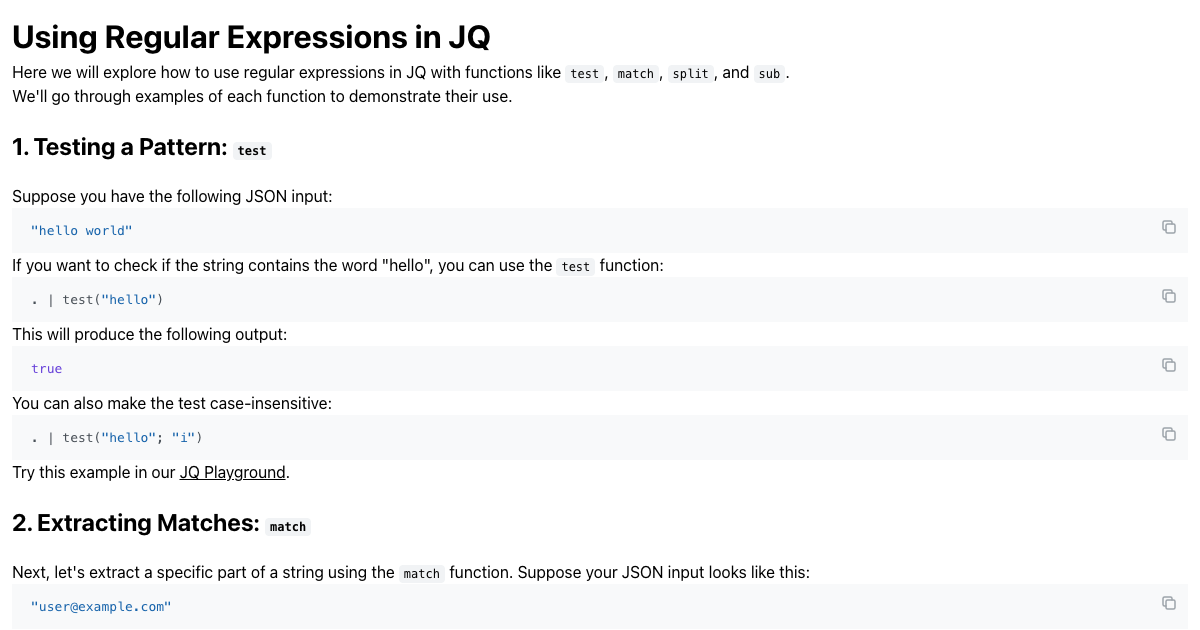1200x630 pixels.
Task: Click the inline split code in the intro
Action: click(x=690, y=73)
